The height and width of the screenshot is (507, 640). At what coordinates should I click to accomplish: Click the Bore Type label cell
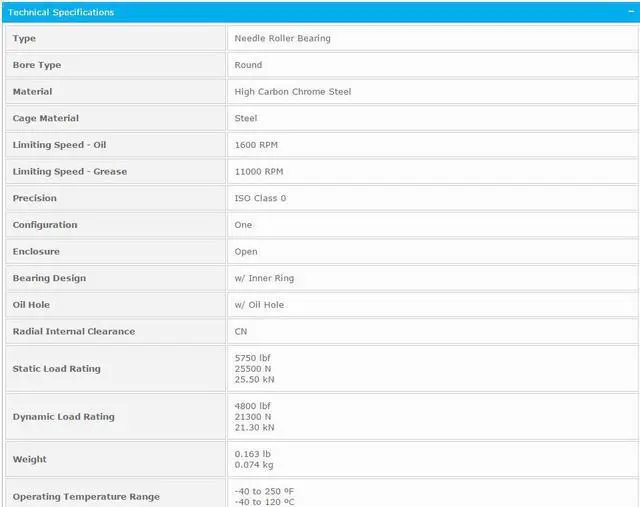pyautogui.click(x=37, y=65)
